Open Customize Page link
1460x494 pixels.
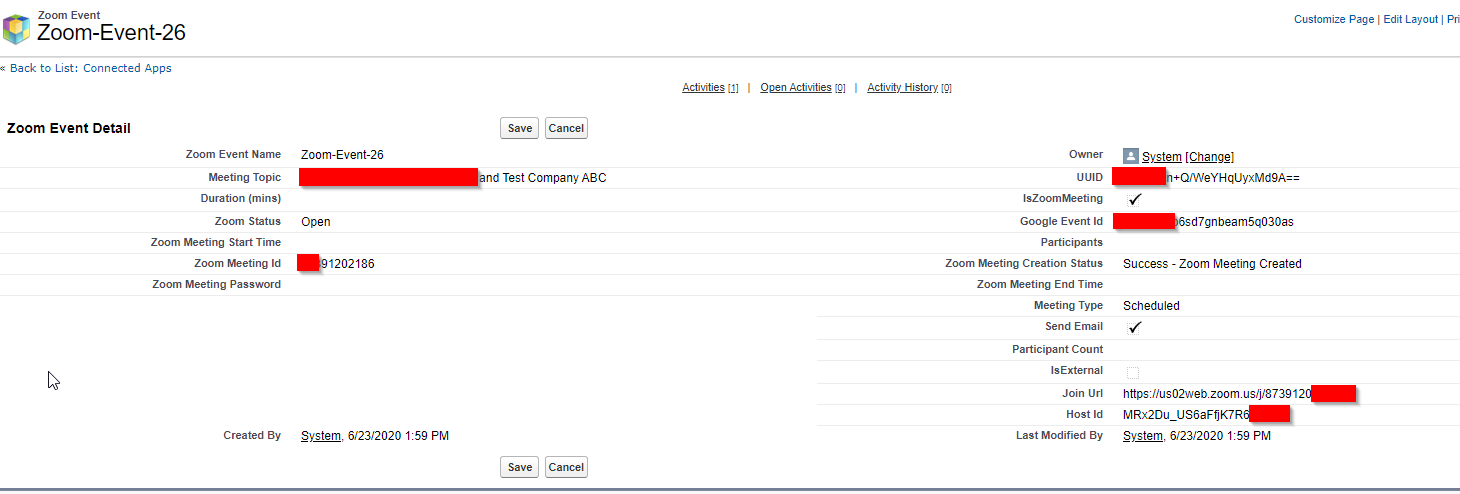tap(1334, 19)
